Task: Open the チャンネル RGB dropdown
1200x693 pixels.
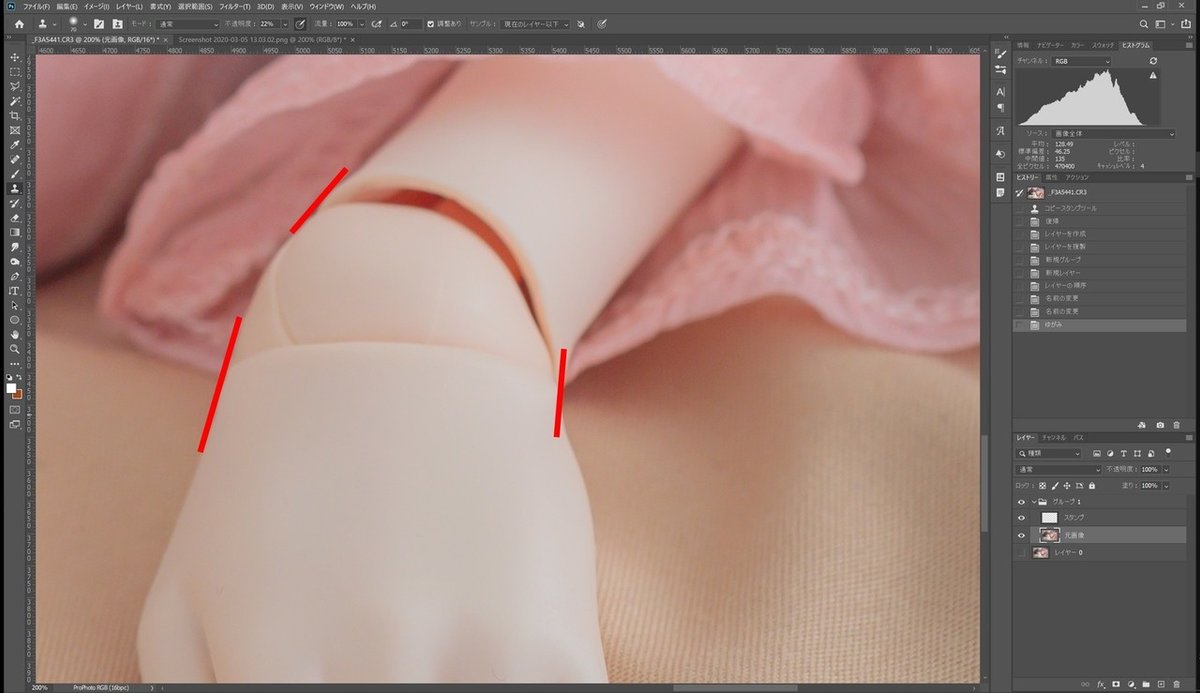Action: tap(1082, 61)
